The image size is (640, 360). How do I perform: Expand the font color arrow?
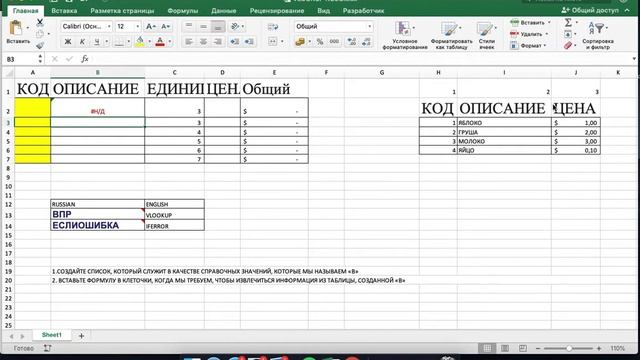[x=170, y=42]
